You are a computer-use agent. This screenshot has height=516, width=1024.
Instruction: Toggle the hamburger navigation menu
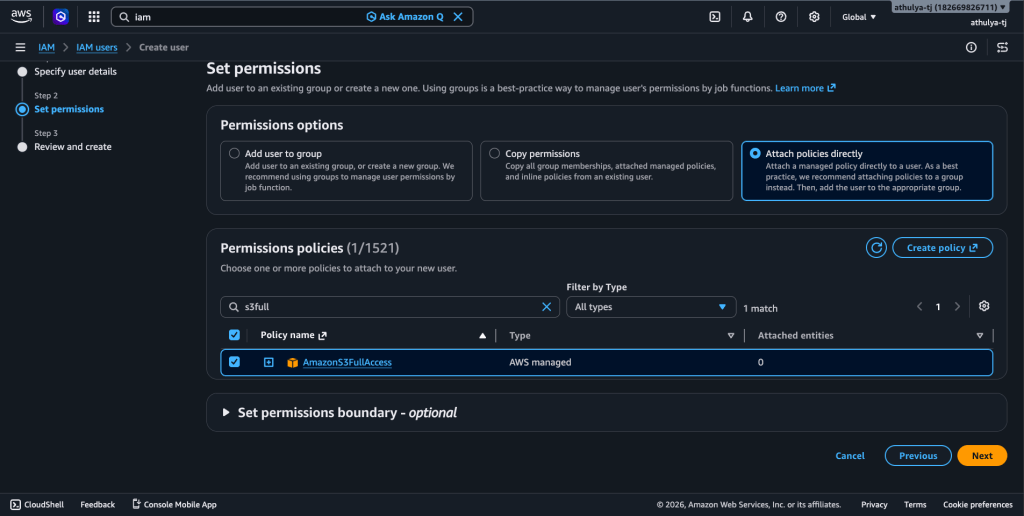20,47
